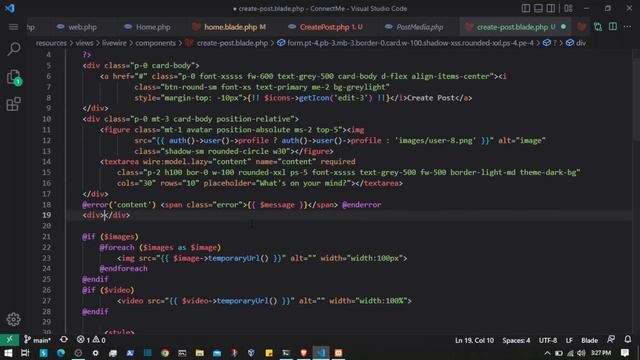Click the feedback/account icon in status bar
Image resolution: width=640 pixels, height=360 pixels.
pos(611,340)
